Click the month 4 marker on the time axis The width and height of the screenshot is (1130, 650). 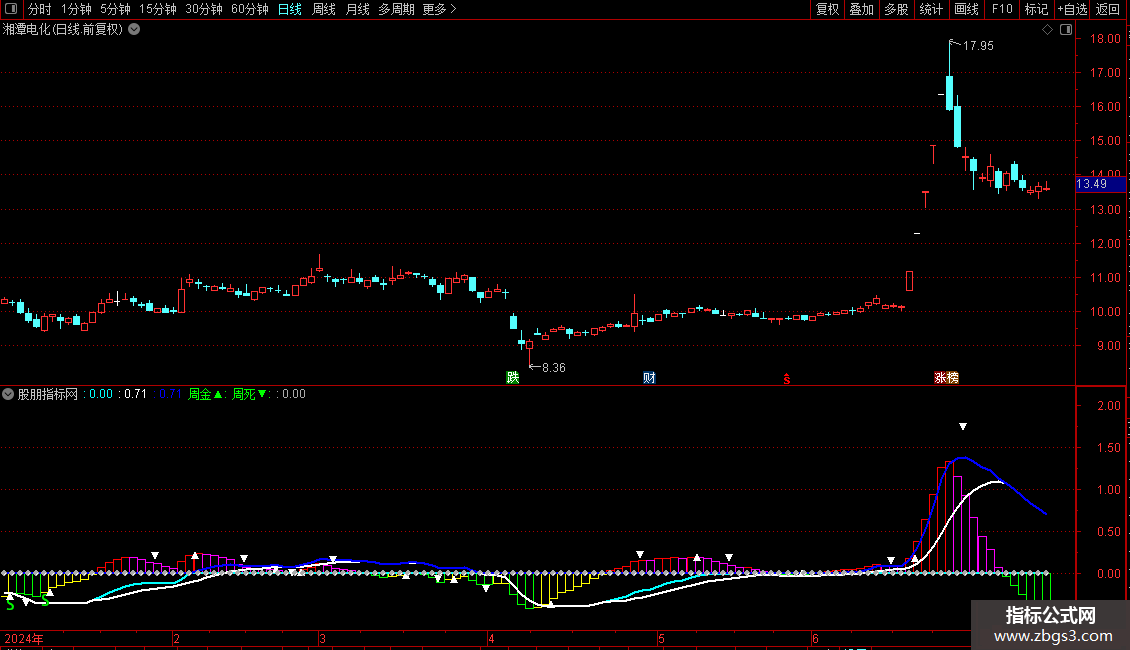(491, 638)
